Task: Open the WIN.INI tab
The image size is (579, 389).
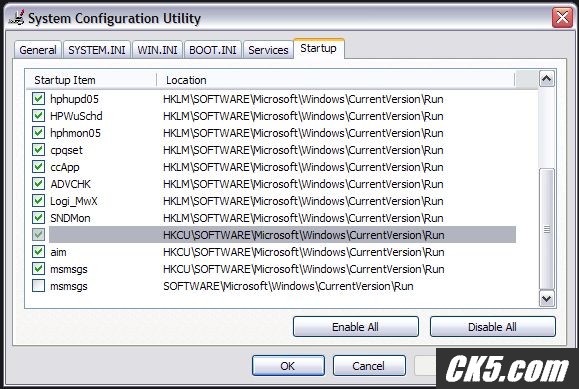Action: (x=157, y=50)
